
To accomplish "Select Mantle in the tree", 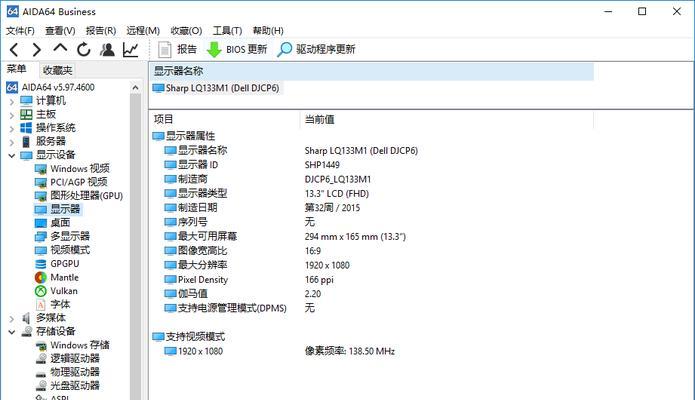I will coord(57,278).
